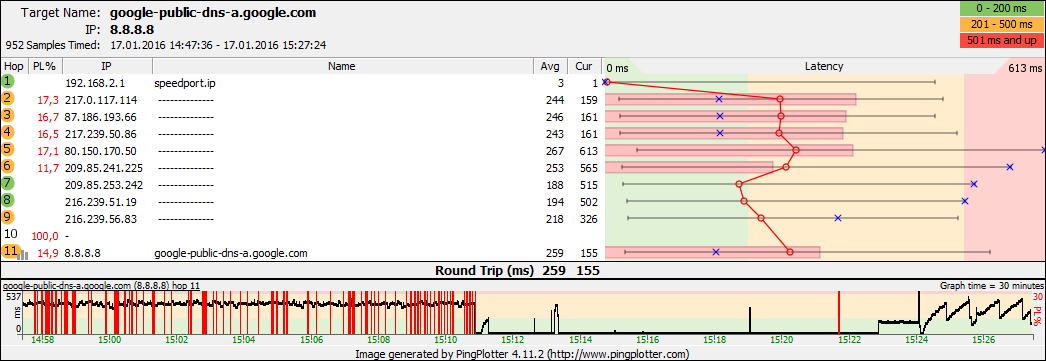This screenshot has width=1046, height=361.
Task: Click the Name column header
Action: coord(342,66)
